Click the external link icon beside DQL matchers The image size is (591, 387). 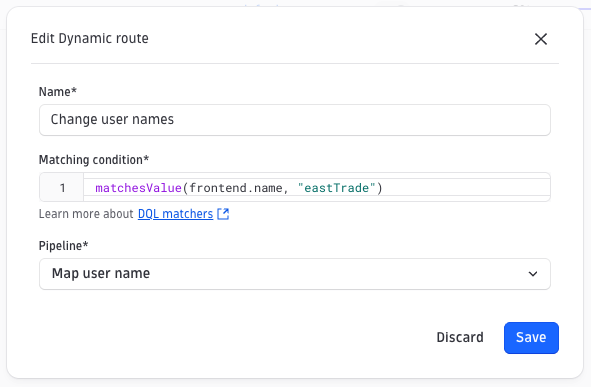pos(223,214)
